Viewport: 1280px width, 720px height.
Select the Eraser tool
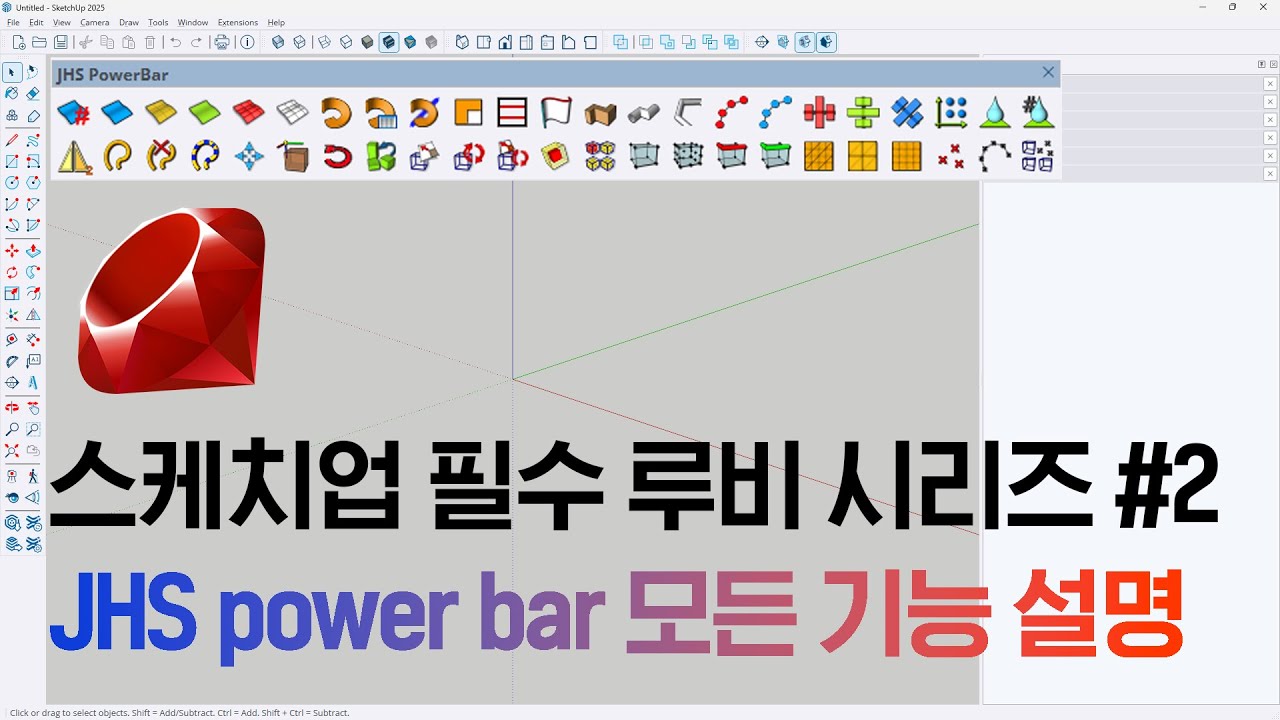[33, 93]
